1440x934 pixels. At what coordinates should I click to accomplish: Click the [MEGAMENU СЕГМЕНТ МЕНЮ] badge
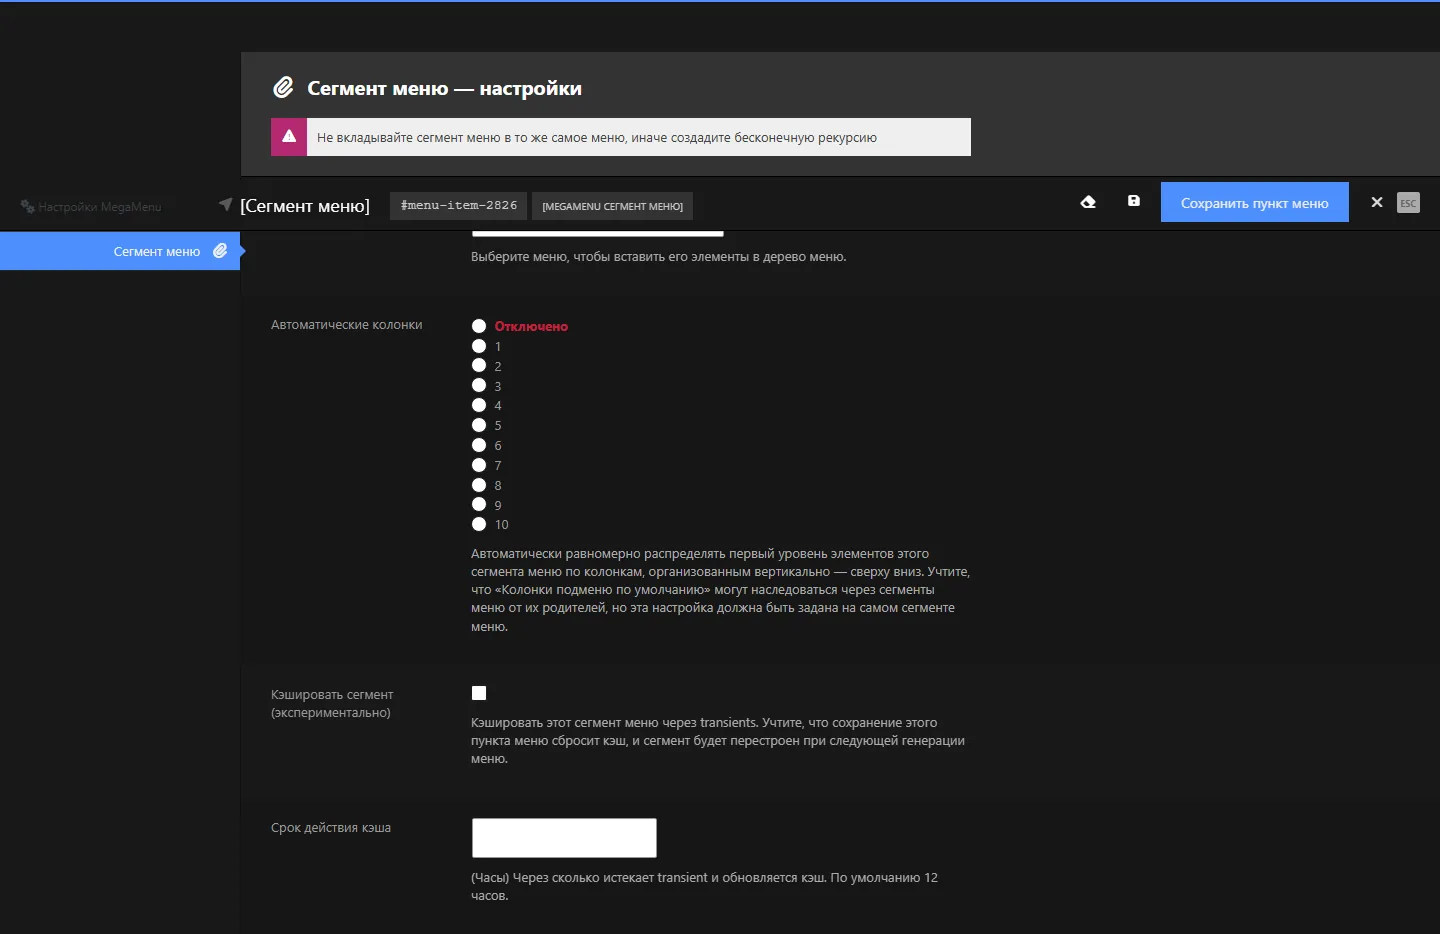pyautogui.click(x=612, y=206)
